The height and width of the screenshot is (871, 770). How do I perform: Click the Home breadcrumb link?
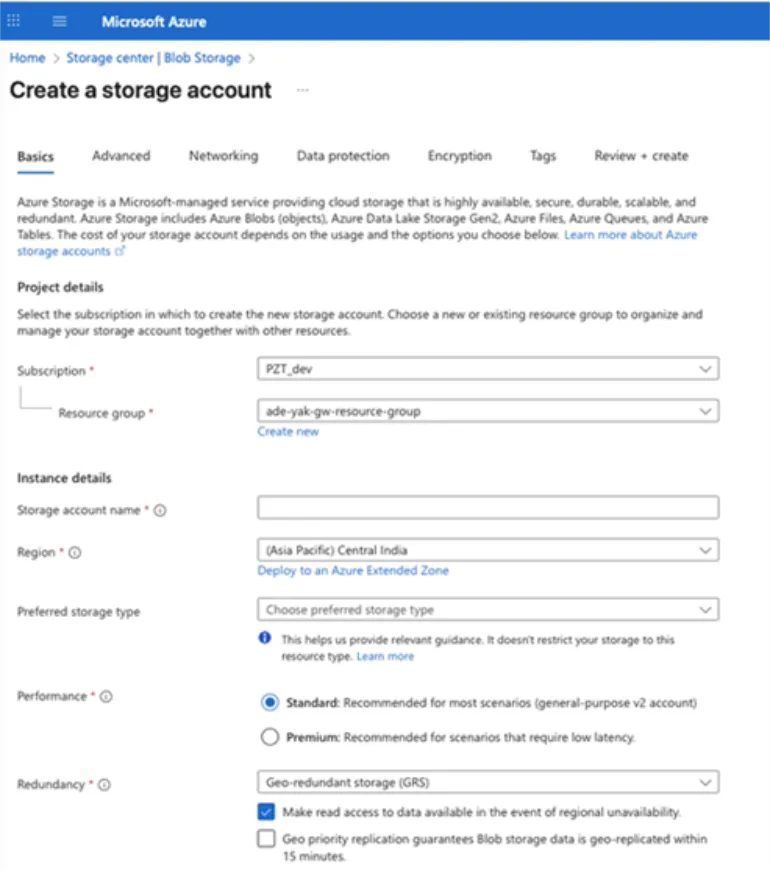tap(27, 58)
